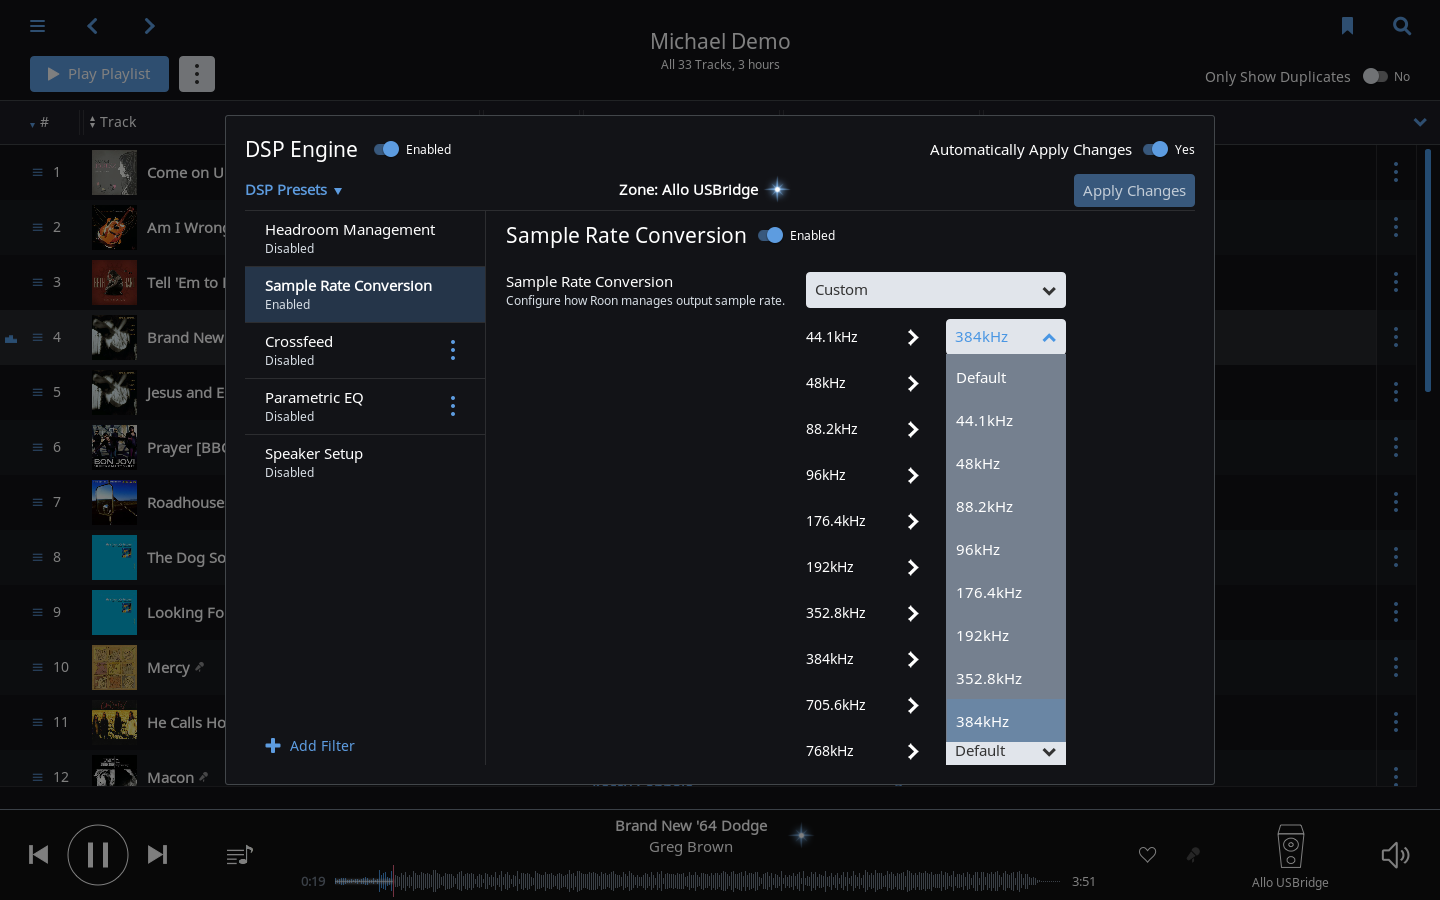Switch to Speaker Setup settings
1440x900 pixels.
(x=314, y=462)
